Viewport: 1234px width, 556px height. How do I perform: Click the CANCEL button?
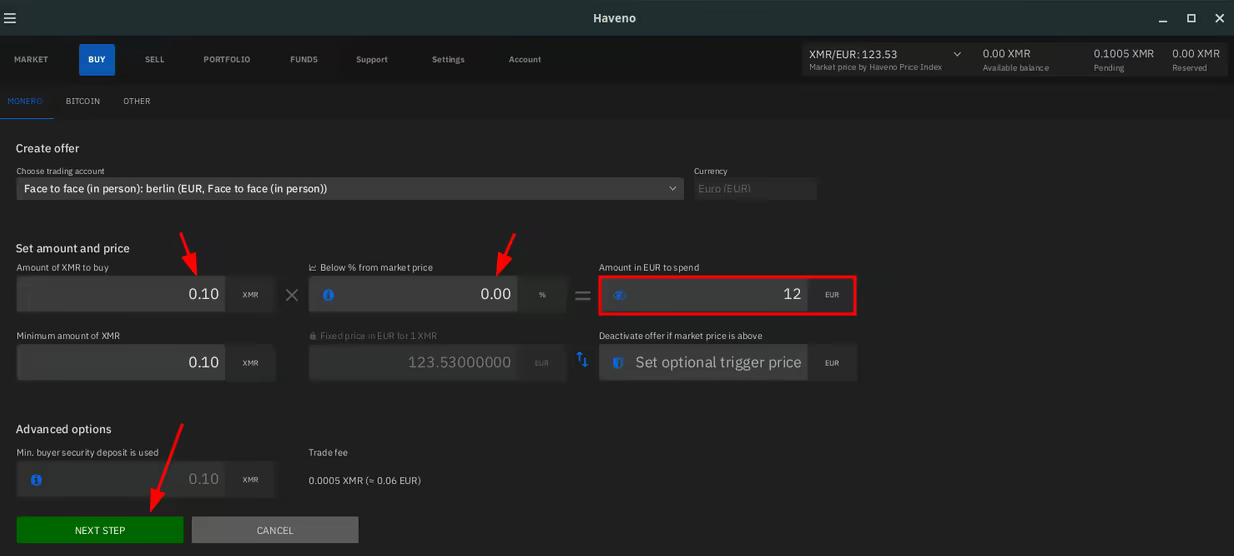pyautogui.click(x=275, y=530)
